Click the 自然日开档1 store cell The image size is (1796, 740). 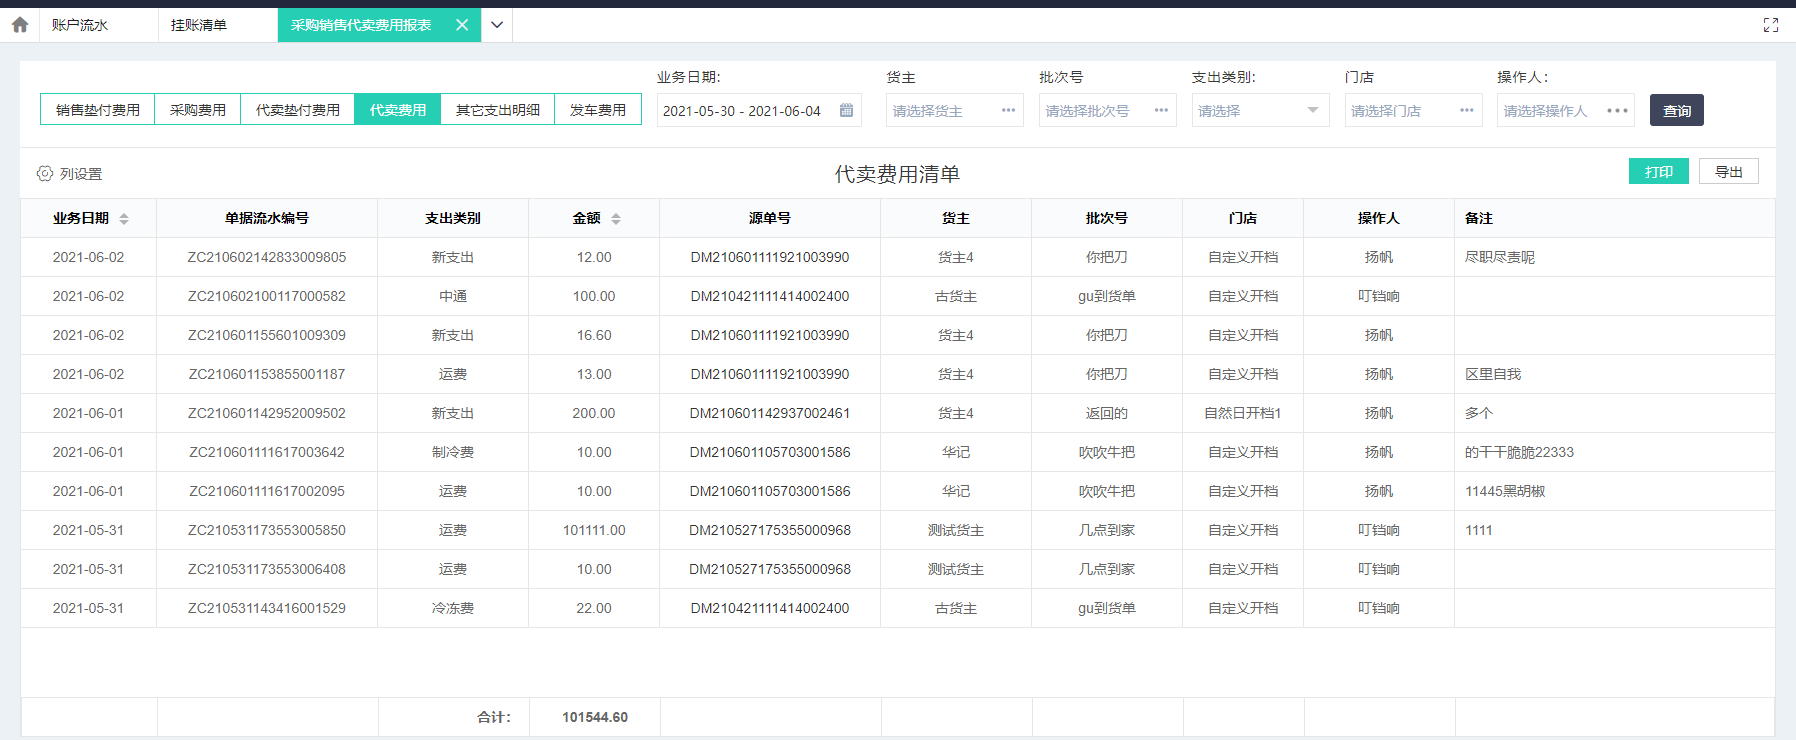click(1243, 413)
